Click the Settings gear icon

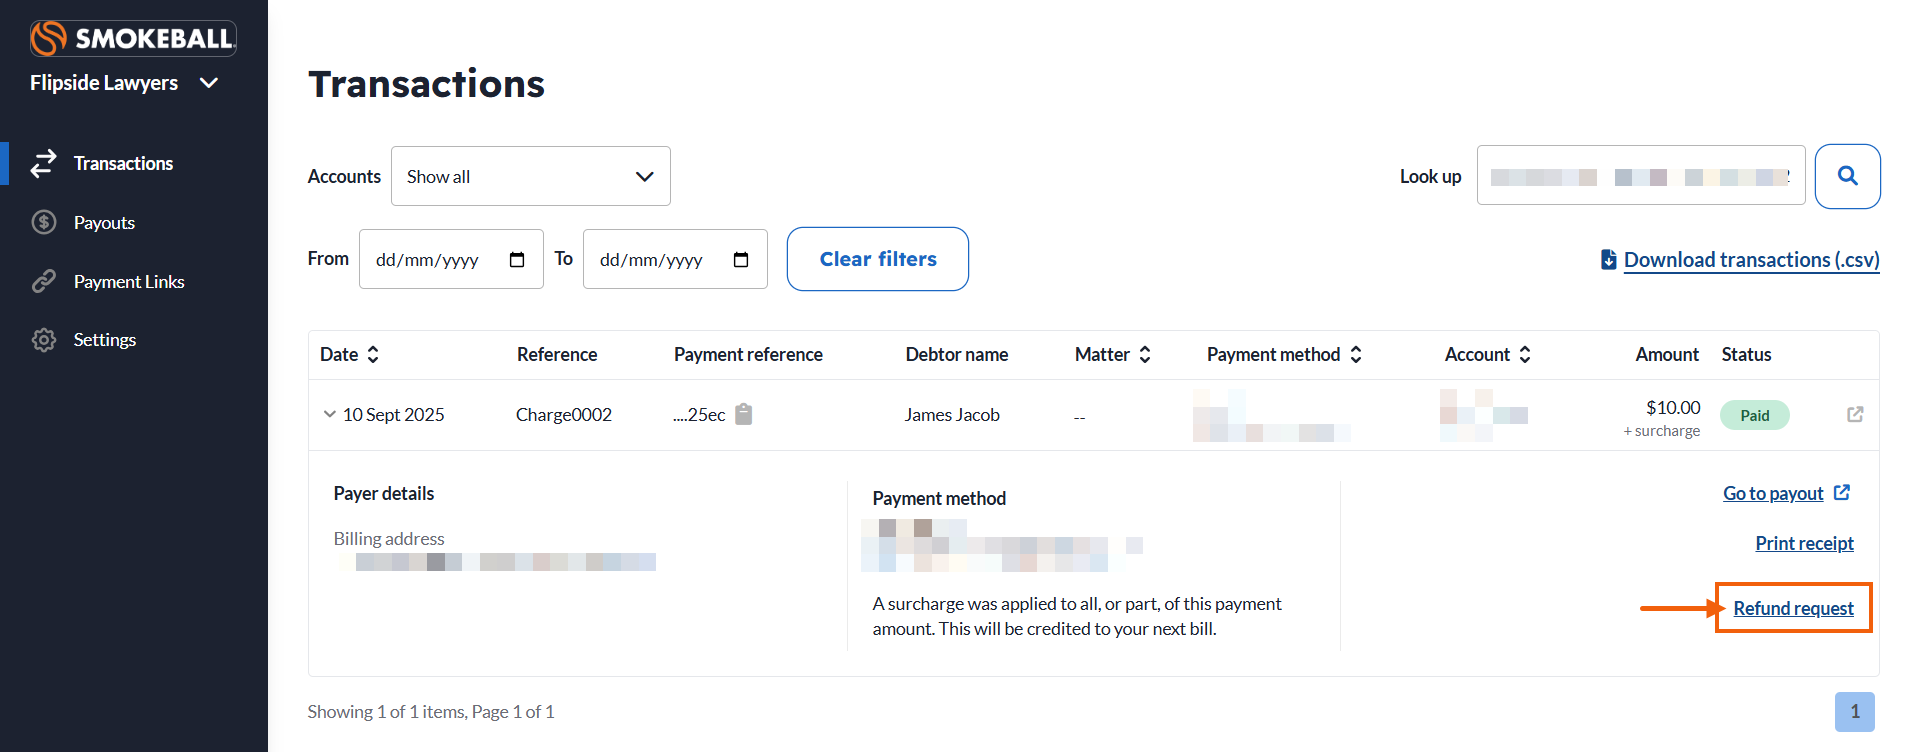tap(44, 340)
